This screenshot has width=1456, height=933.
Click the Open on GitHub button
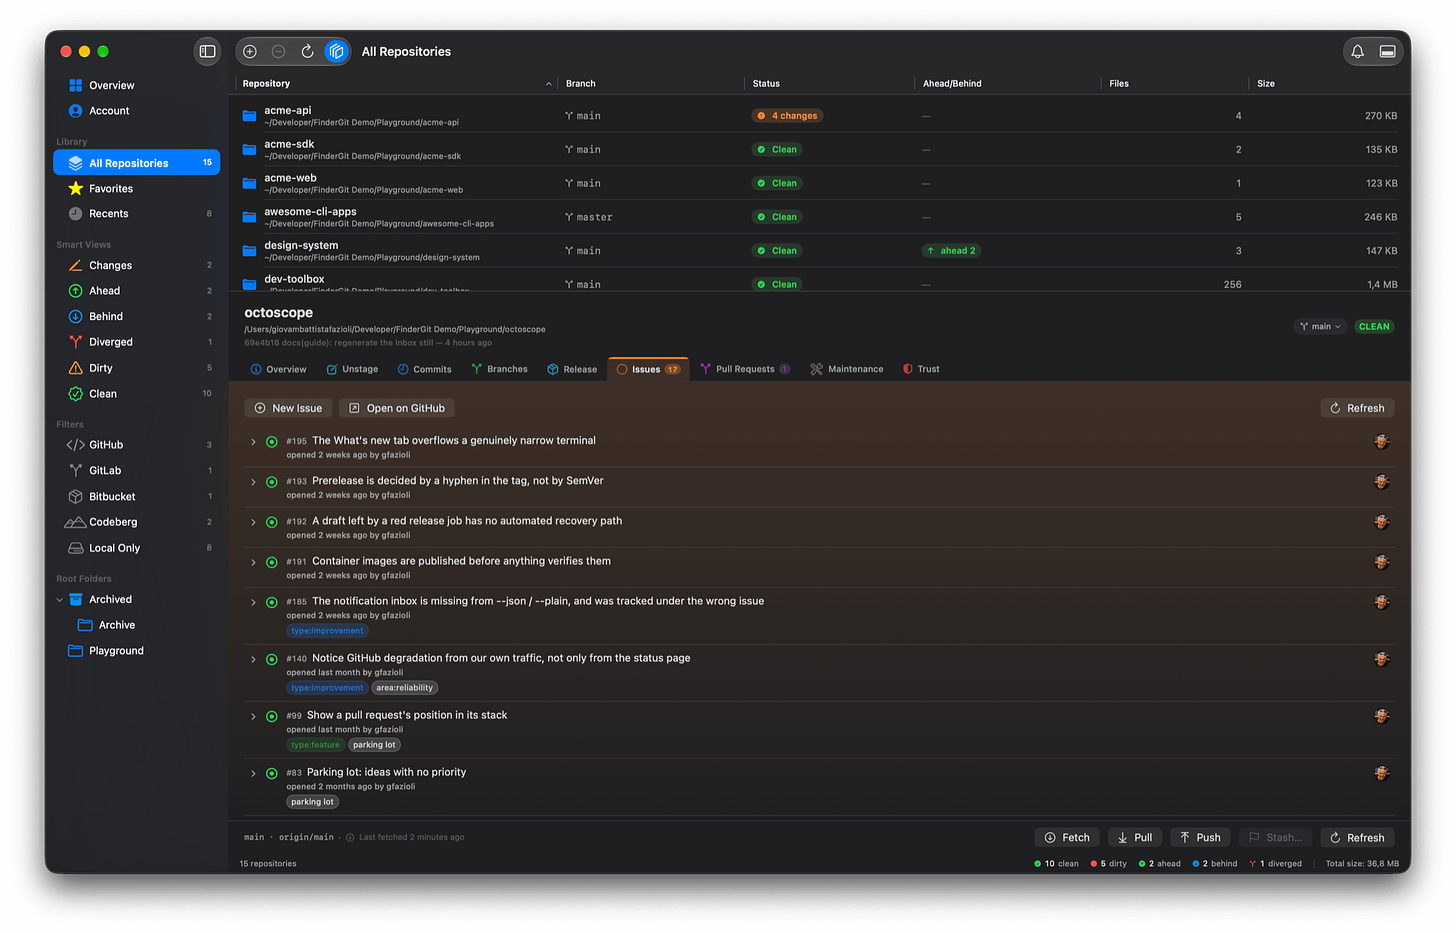[x=397, y=408]
